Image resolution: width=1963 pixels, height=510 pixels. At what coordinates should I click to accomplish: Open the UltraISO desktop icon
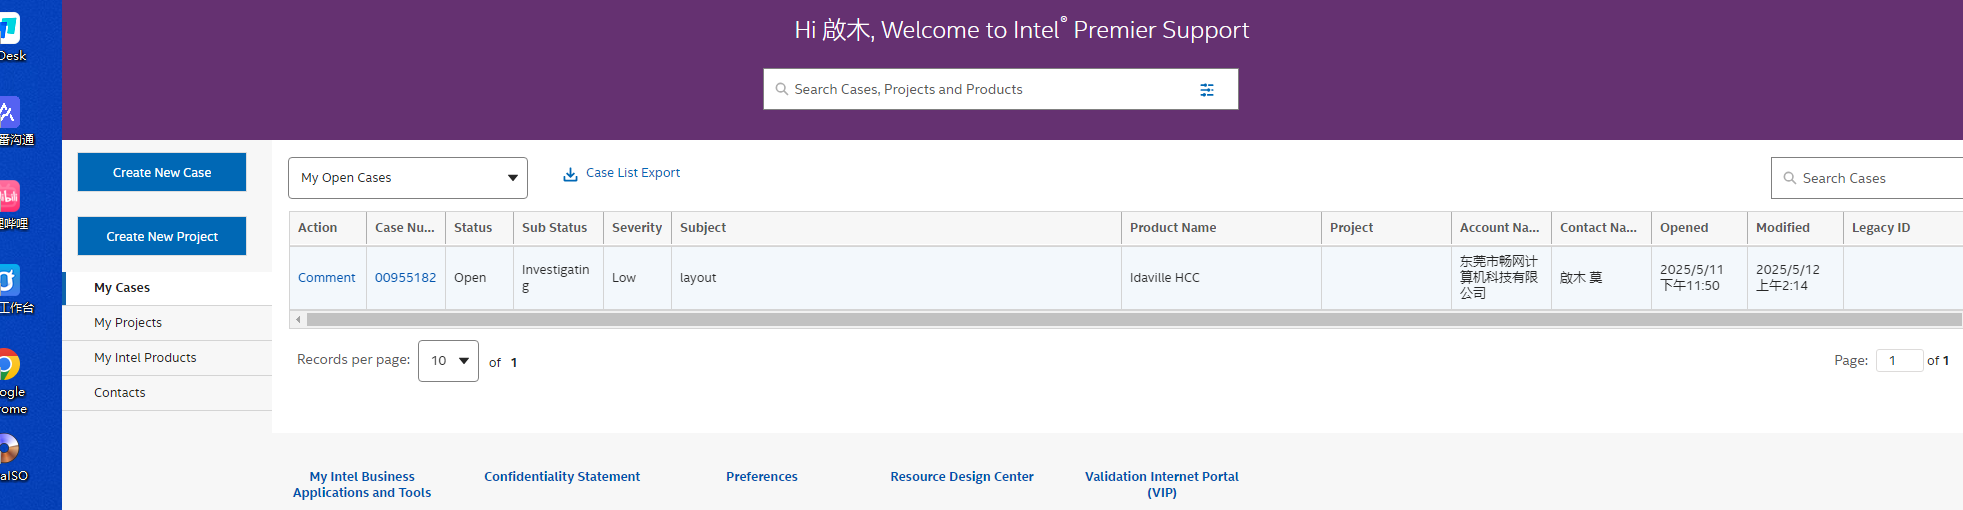(8, 449)
